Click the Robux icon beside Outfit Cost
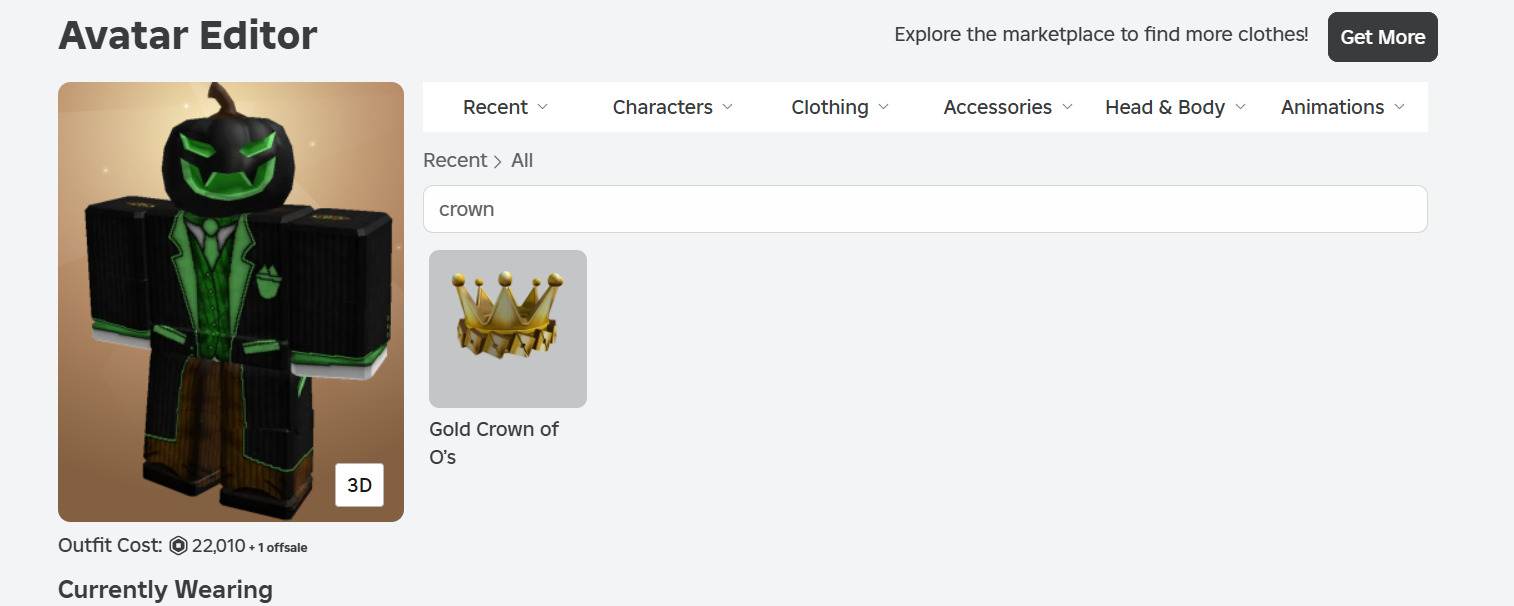This screenshot has height=606, width=1514. 178,546
